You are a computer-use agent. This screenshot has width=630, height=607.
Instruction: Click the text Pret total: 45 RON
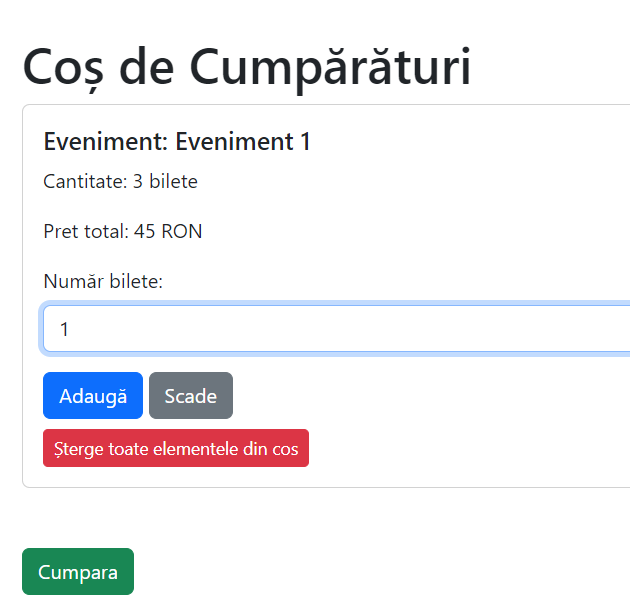click(x=123, y=231)
